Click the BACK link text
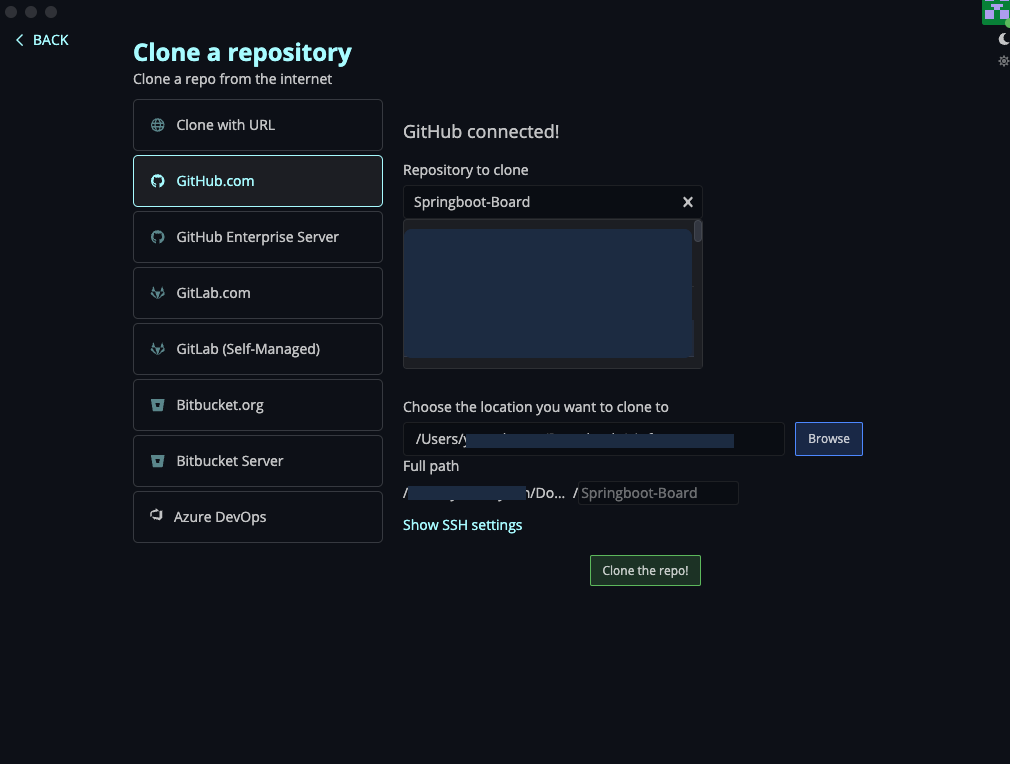1010x764 pixels. pyautogui.click(x=51, y=40)
